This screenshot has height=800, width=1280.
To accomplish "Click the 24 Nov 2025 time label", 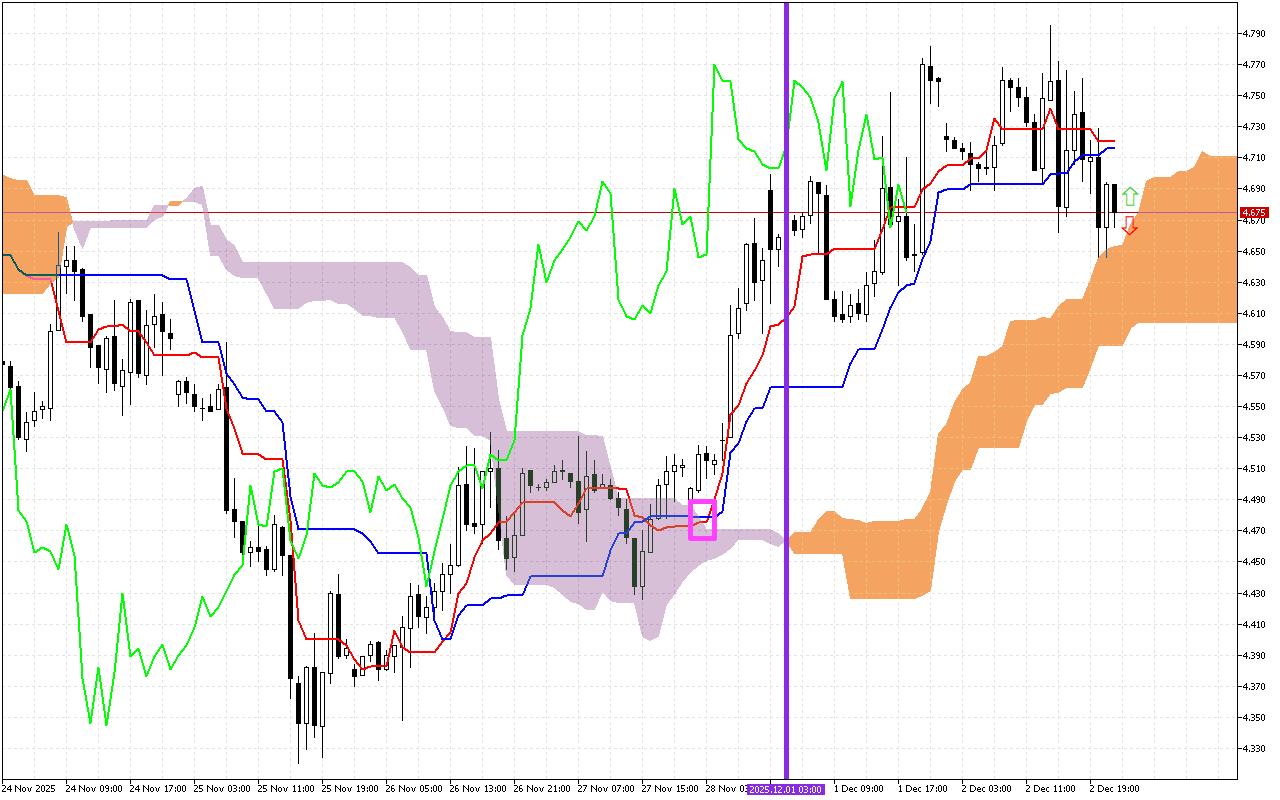I will point(27,789).
